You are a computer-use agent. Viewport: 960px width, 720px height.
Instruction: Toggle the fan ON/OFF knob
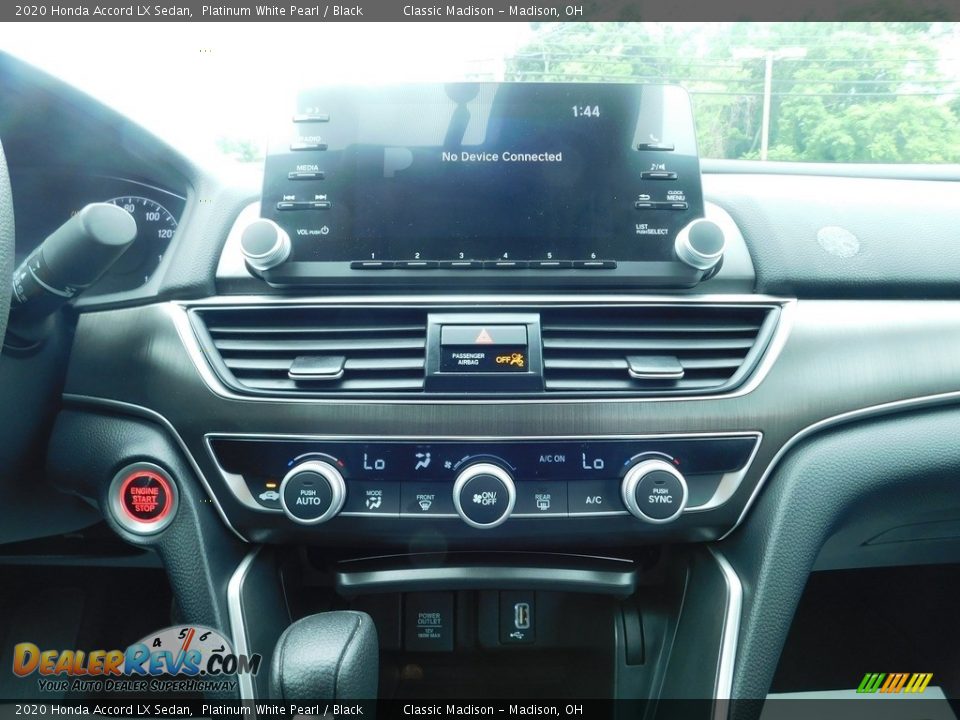click(x=484, y=495)
